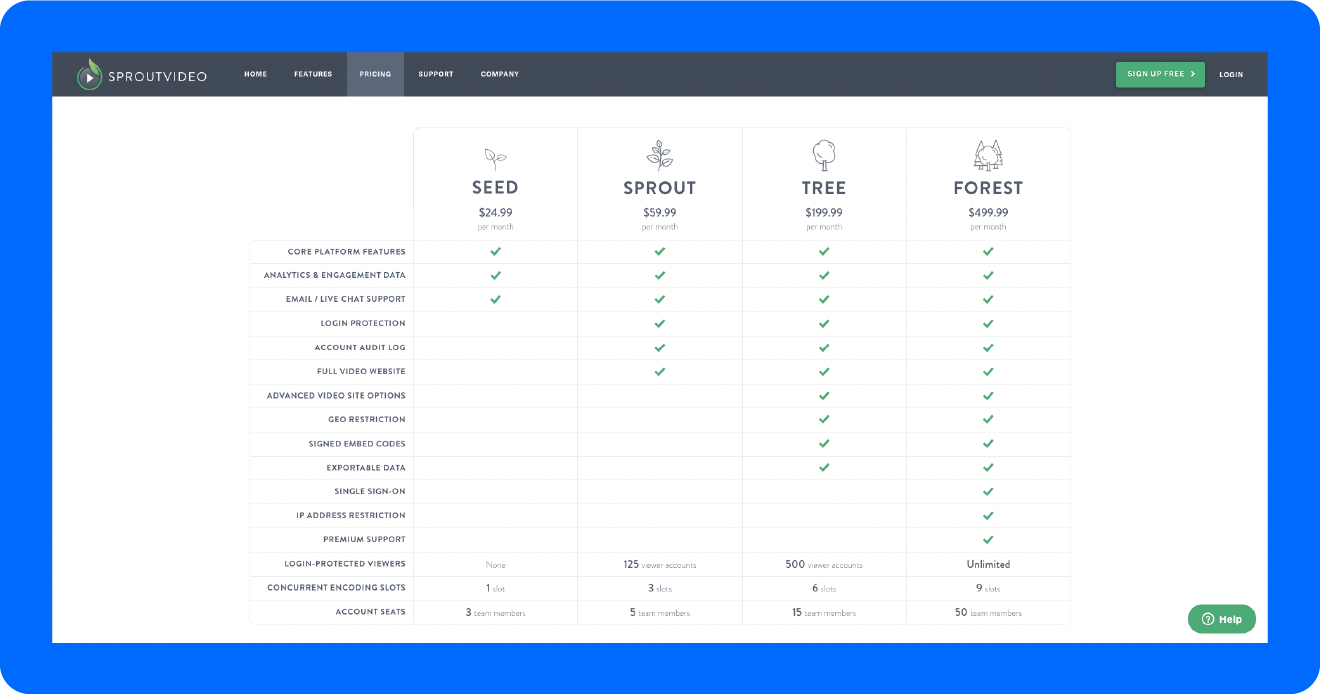Select the Seed plan seedling icon
Image resolution: width=1320 pixels, height=694 pixels.
pos(495,157)
